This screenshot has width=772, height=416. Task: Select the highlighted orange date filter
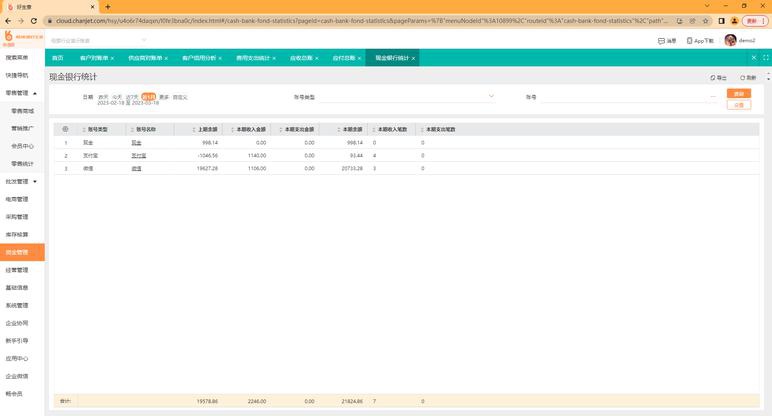click(149, 97)
